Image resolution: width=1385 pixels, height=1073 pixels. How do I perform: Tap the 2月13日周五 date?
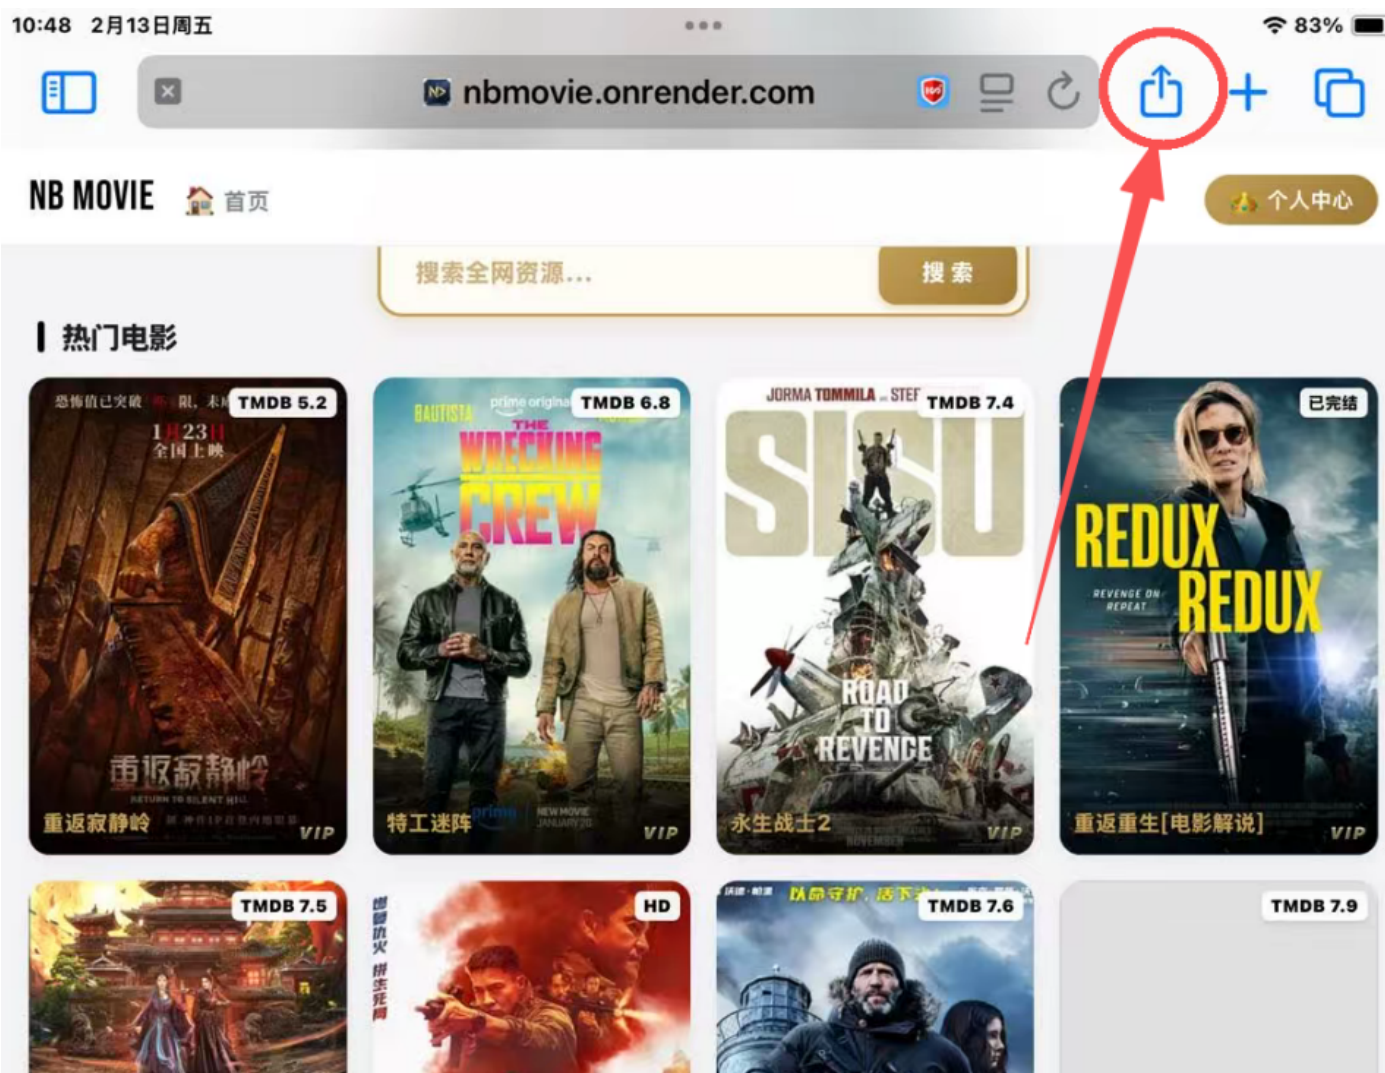[x=152, y=25]
